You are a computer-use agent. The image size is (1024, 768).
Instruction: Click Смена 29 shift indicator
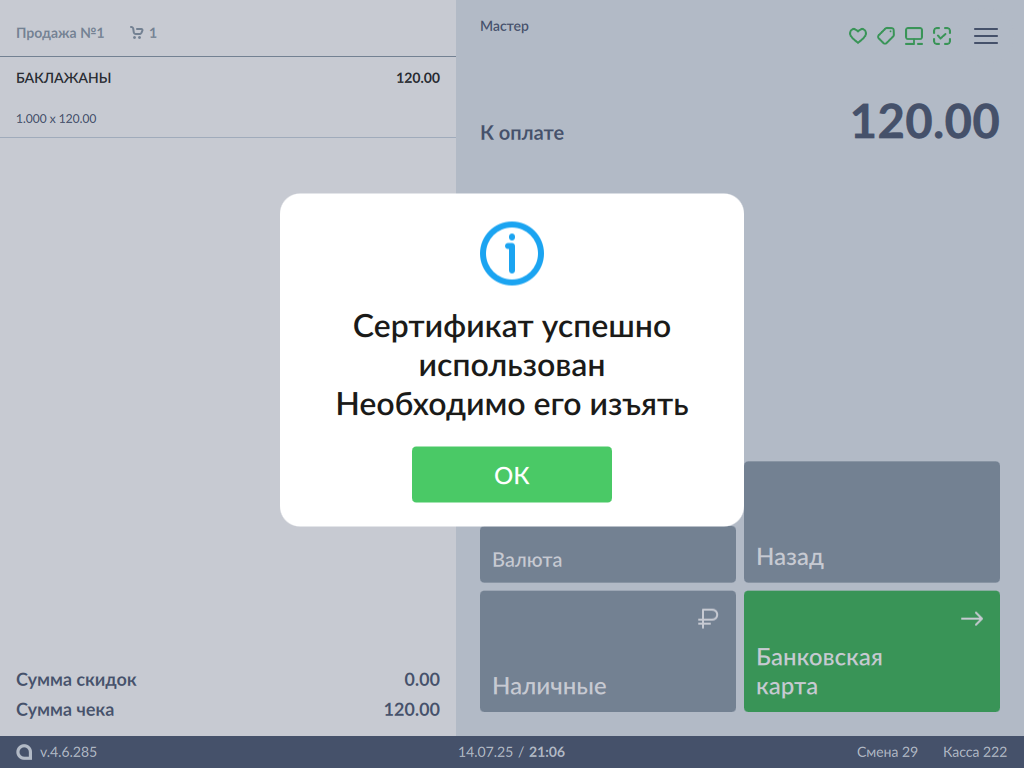pyautogui.click(x=887, y=752)
